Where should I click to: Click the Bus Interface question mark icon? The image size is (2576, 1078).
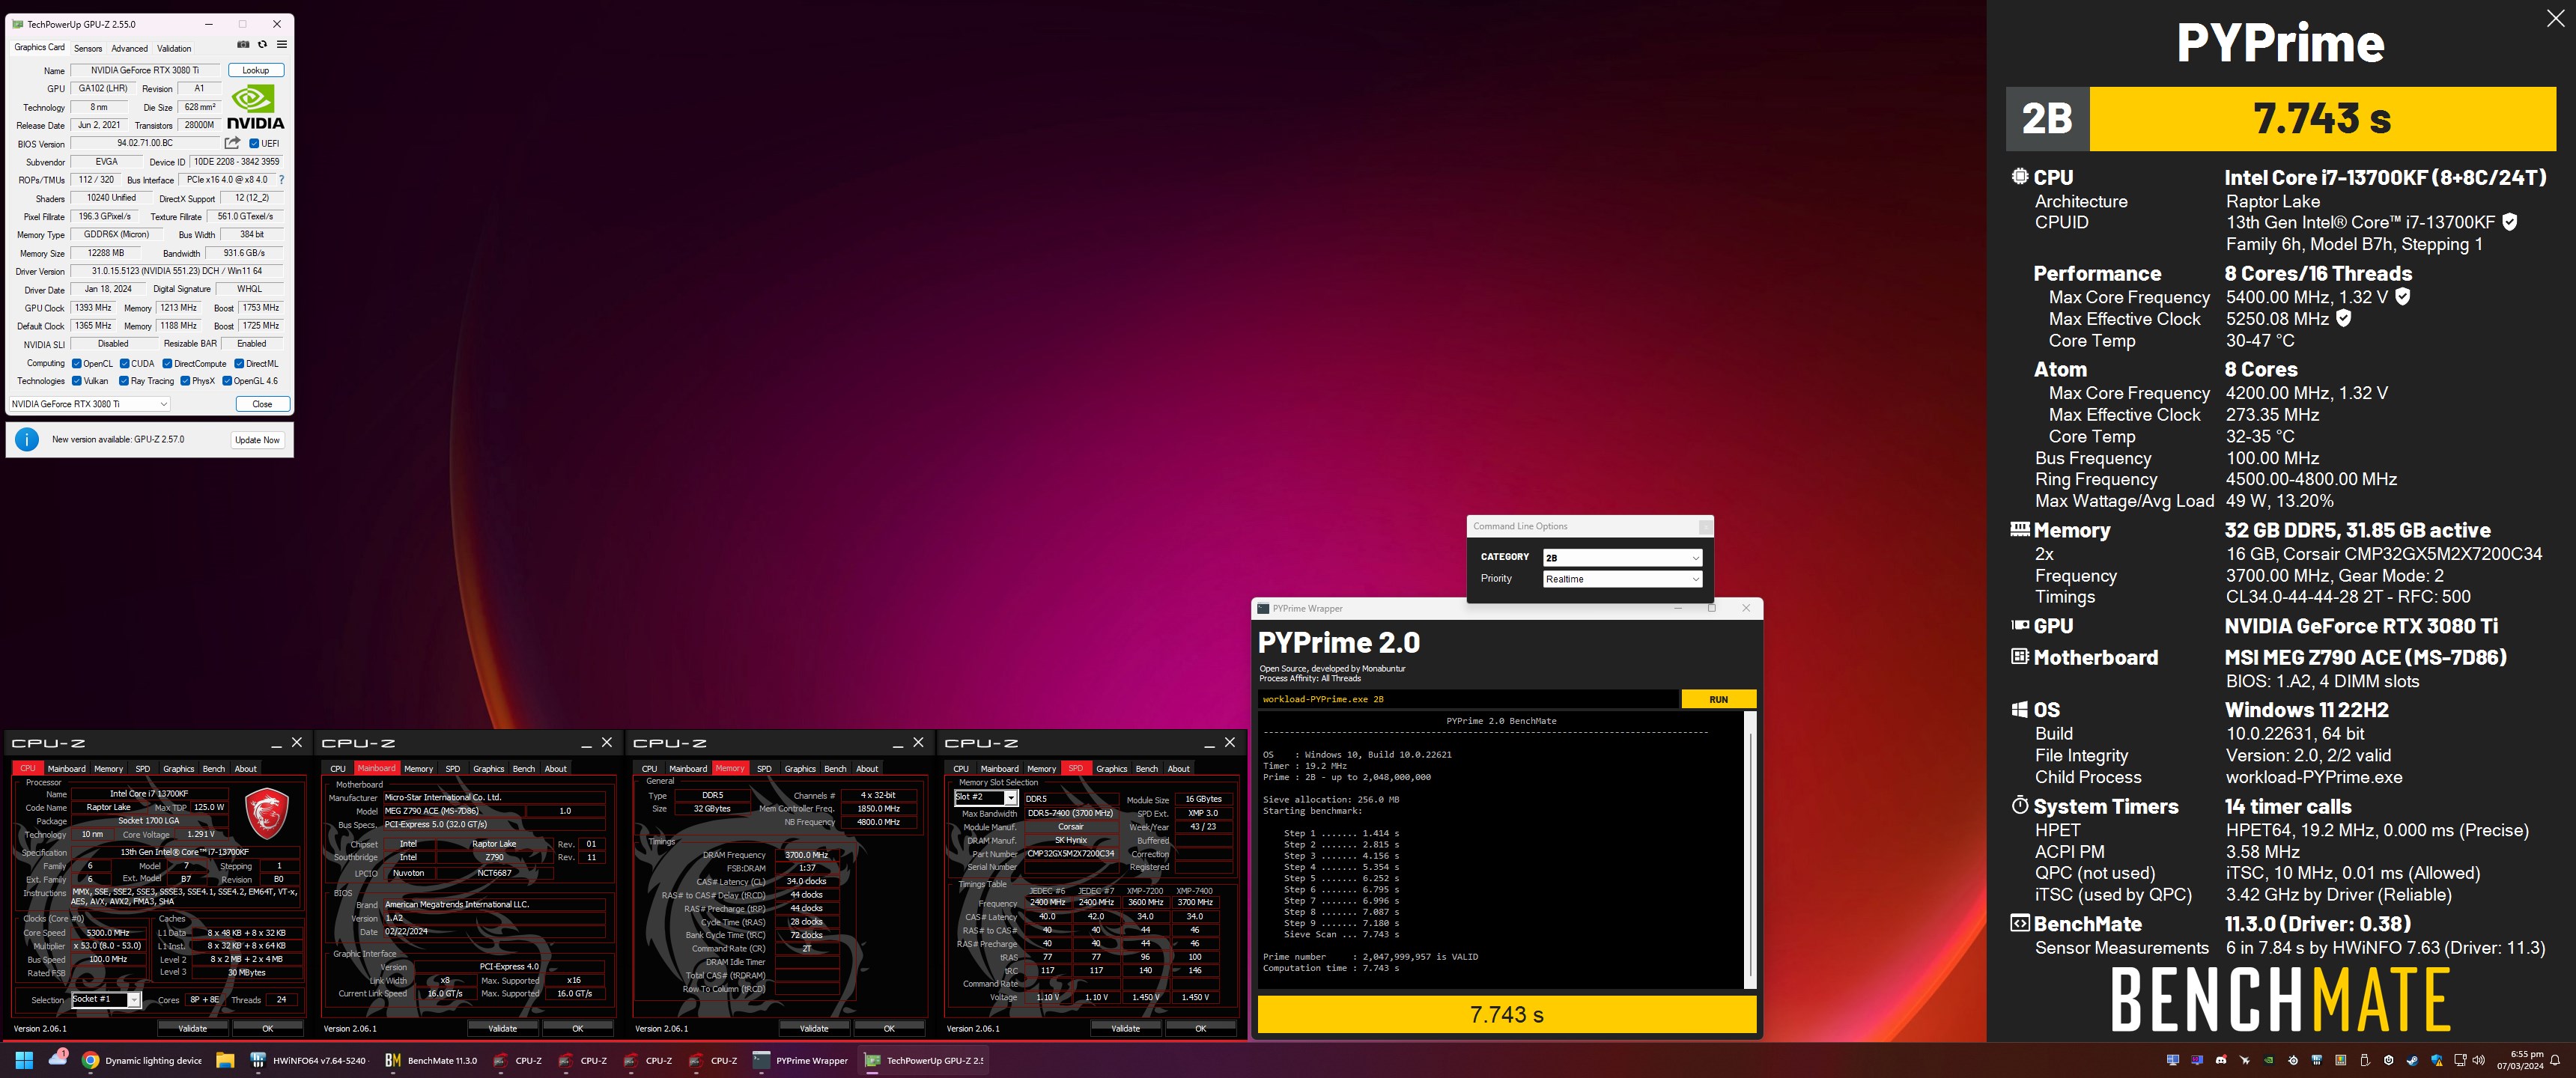coord(281,180)
